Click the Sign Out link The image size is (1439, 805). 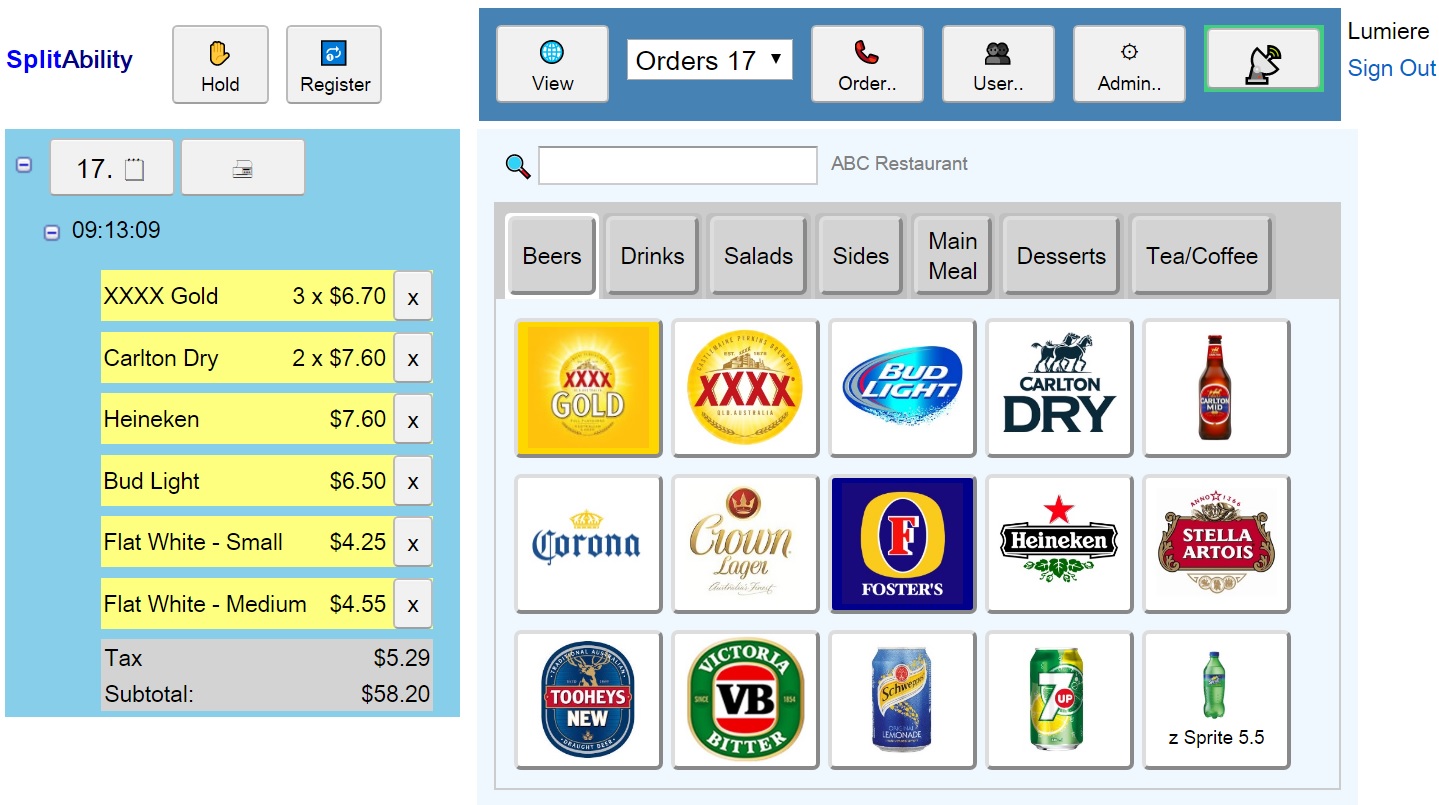coord(1392,68)
